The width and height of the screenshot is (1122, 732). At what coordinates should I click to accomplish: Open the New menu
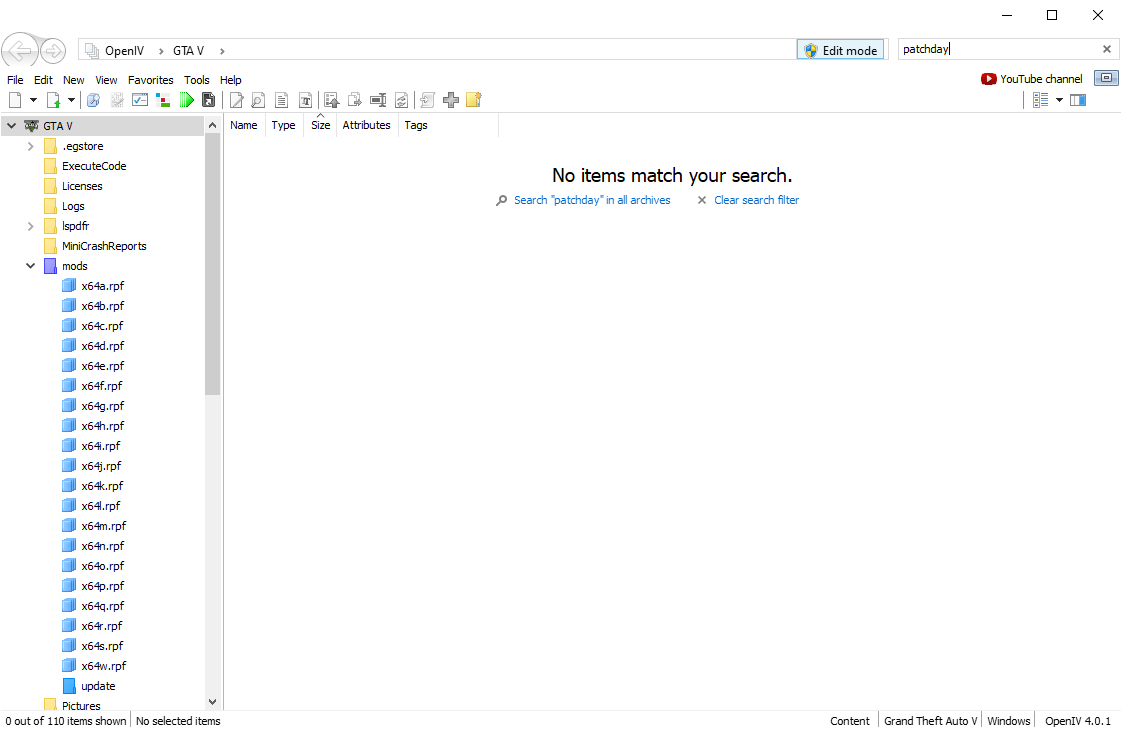pos(73,80)
